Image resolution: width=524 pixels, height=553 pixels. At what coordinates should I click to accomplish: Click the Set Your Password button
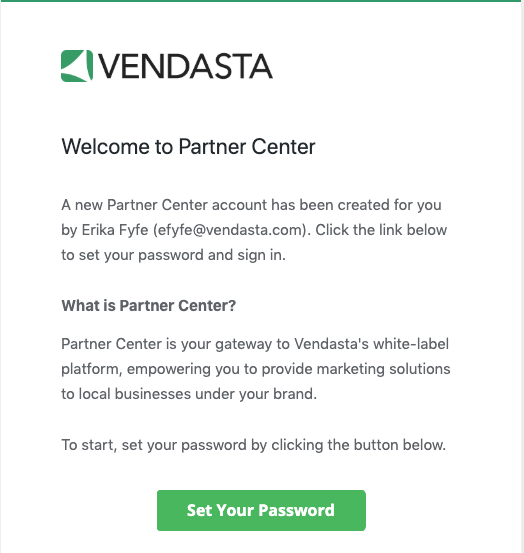click(261, 510)
